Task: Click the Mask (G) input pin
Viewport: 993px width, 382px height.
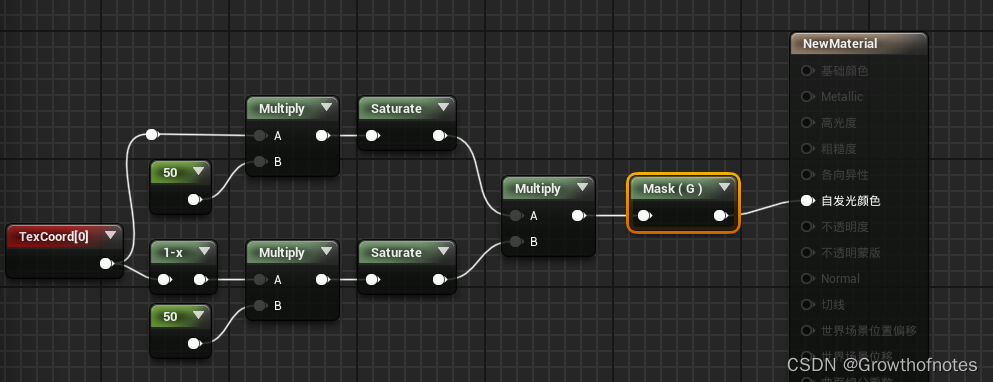Action: point(644,215)
